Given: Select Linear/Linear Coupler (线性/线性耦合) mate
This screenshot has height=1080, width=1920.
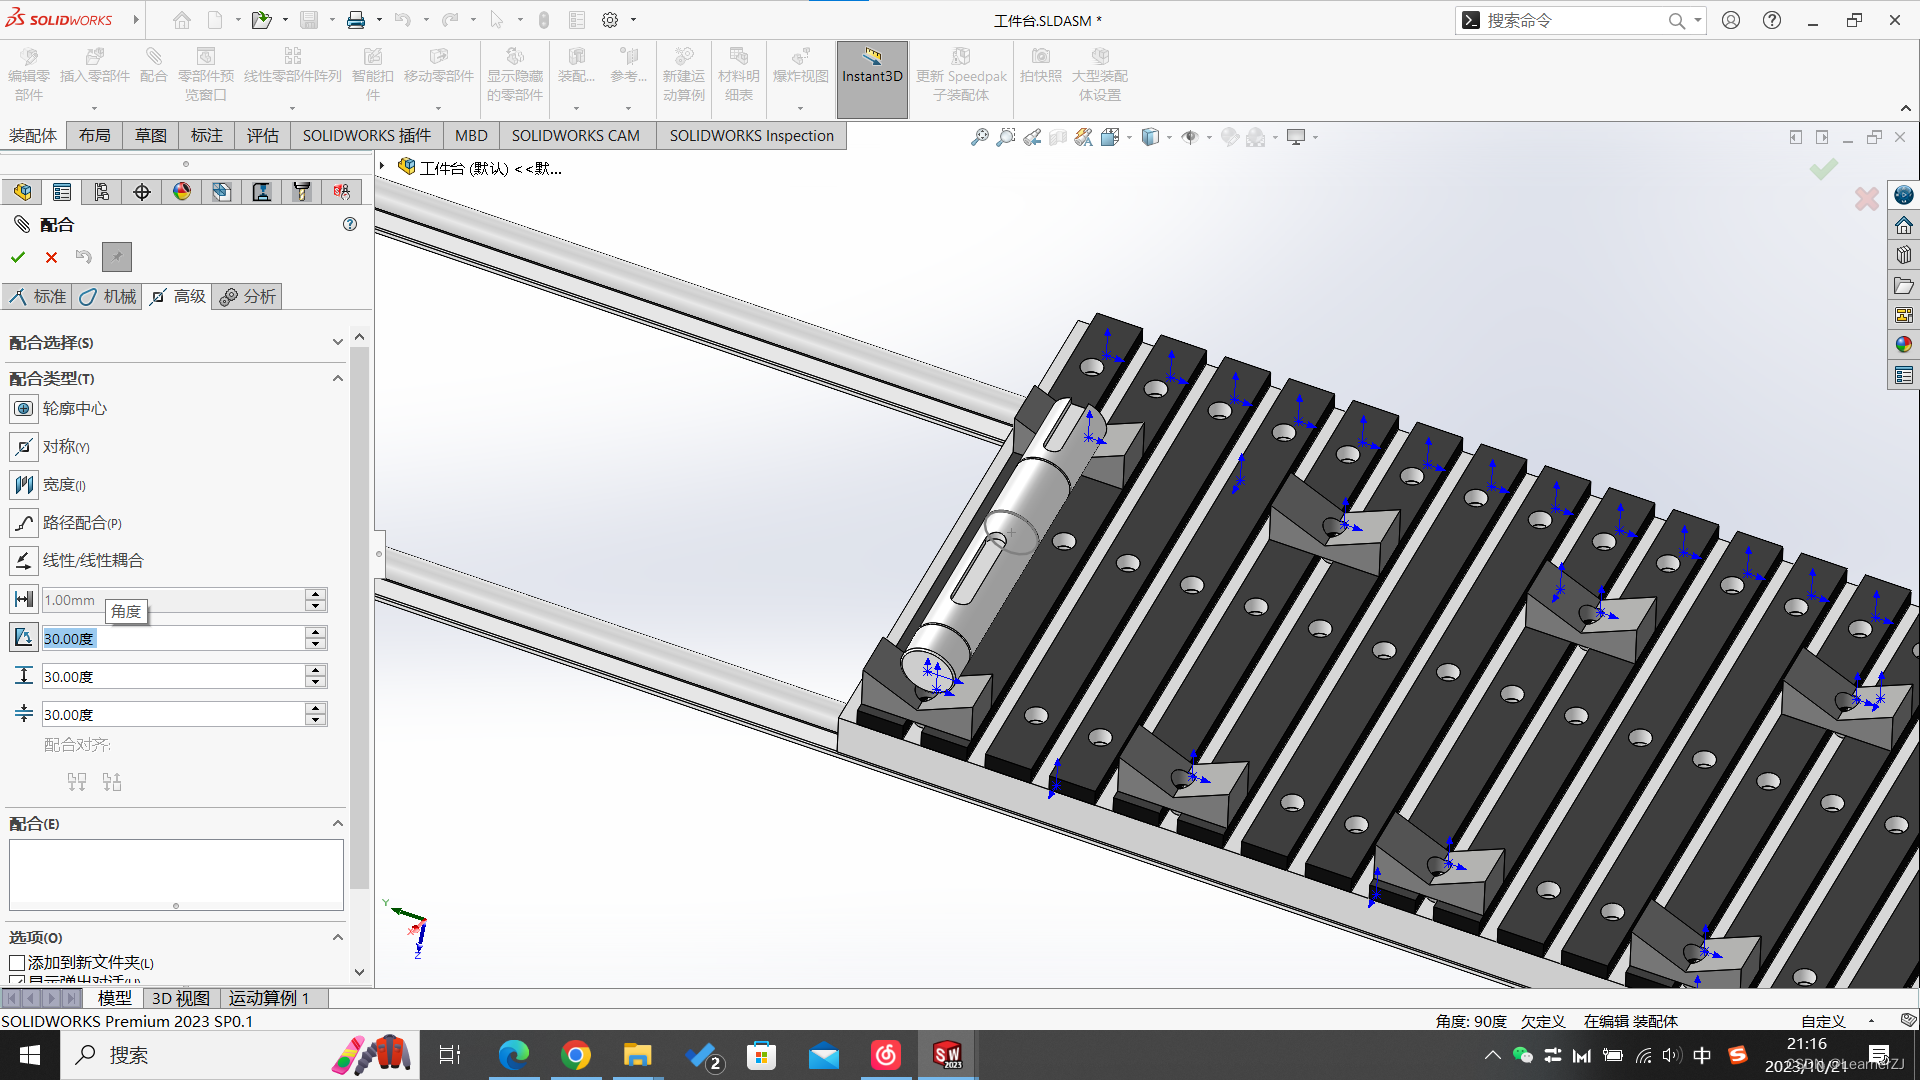Looking at the screenshot, I should coord(24,561).
